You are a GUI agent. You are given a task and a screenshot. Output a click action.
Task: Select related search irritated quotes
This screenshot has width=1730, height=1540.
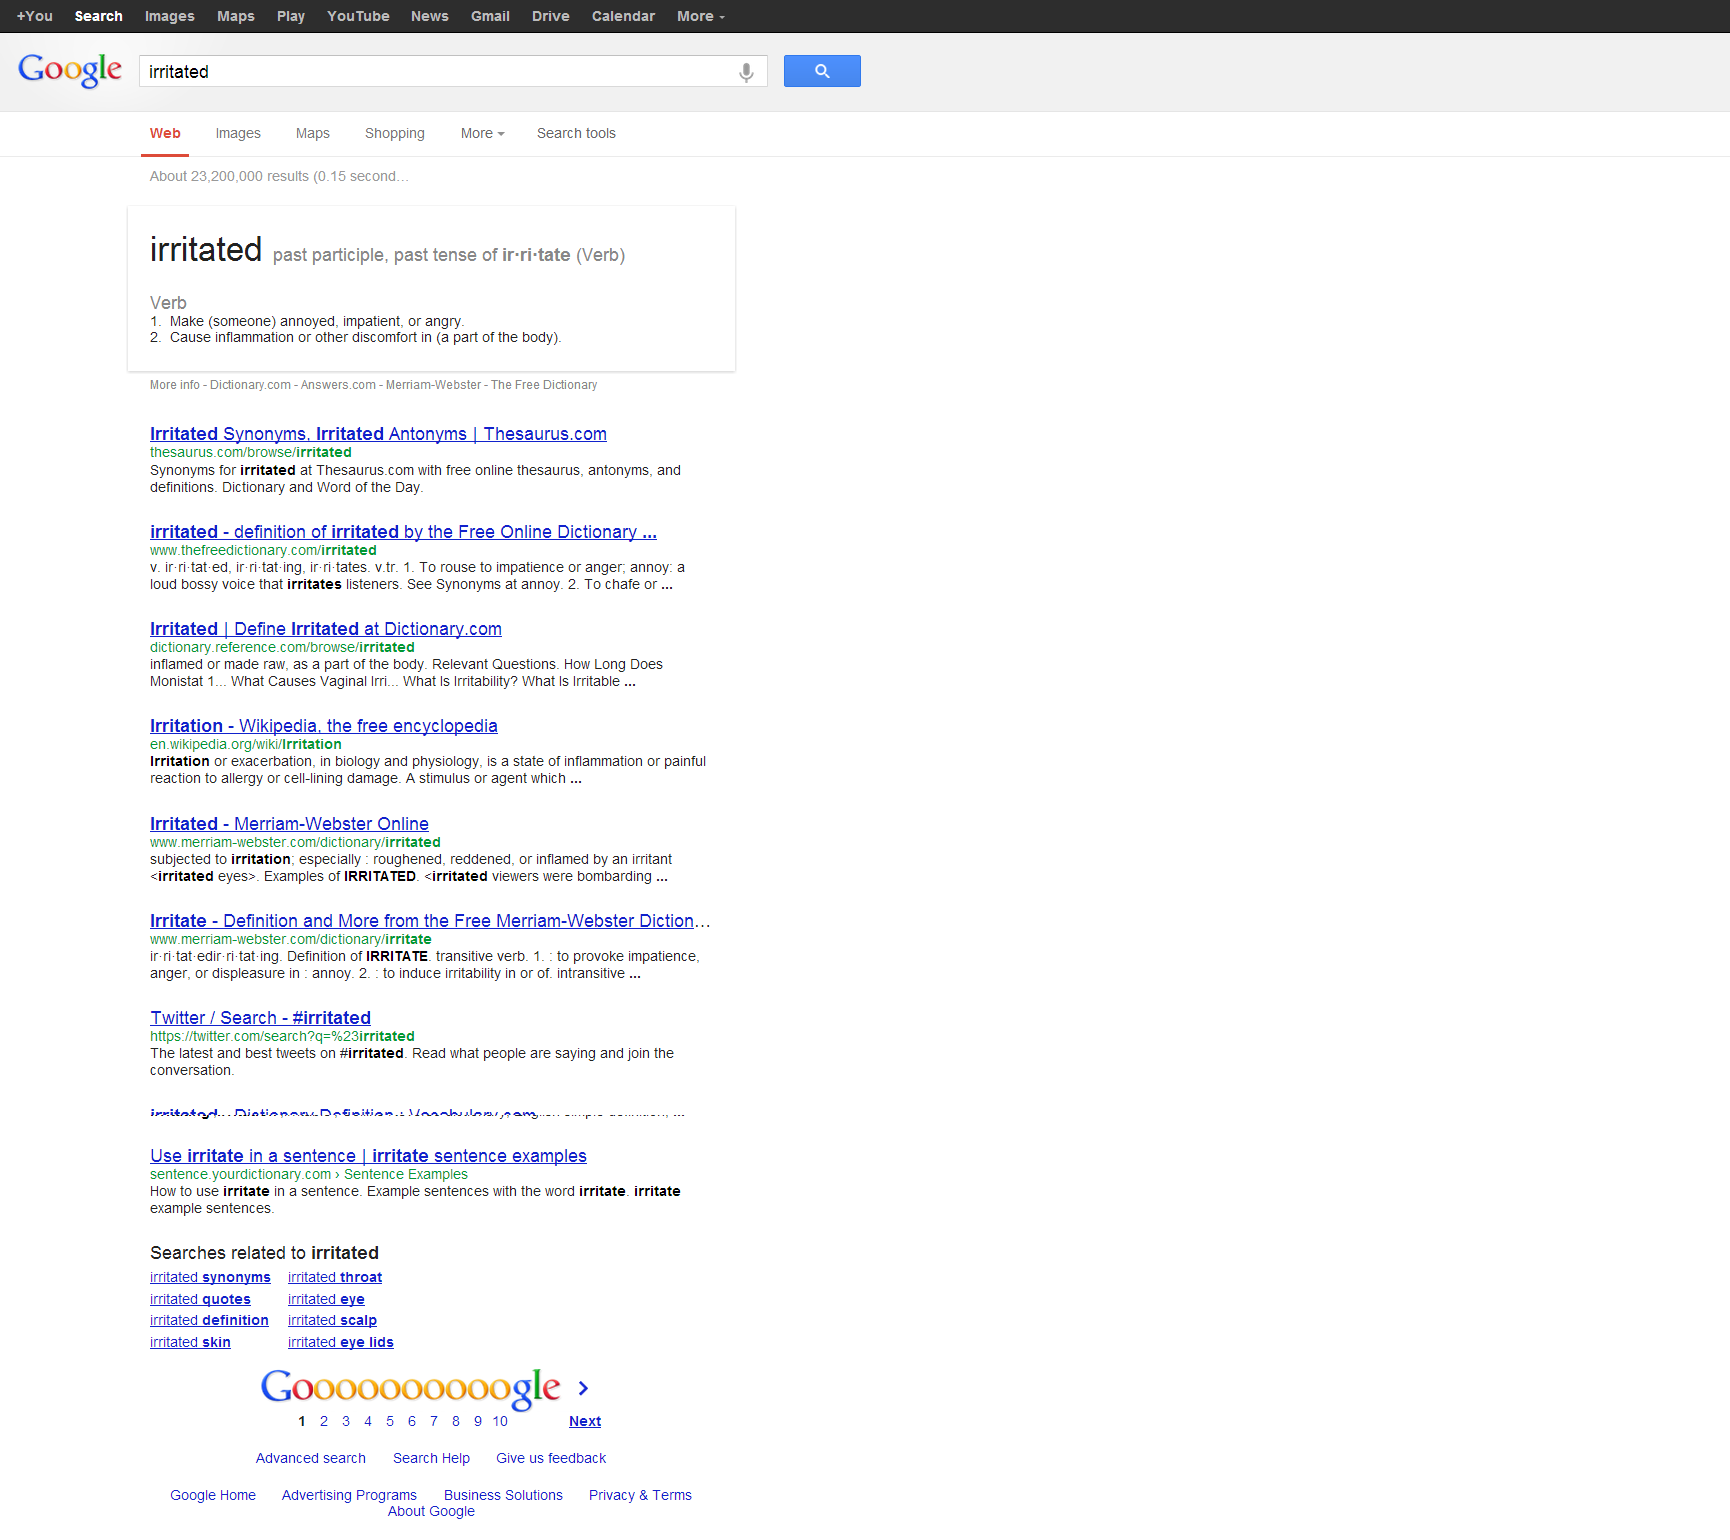point(200,1299)
